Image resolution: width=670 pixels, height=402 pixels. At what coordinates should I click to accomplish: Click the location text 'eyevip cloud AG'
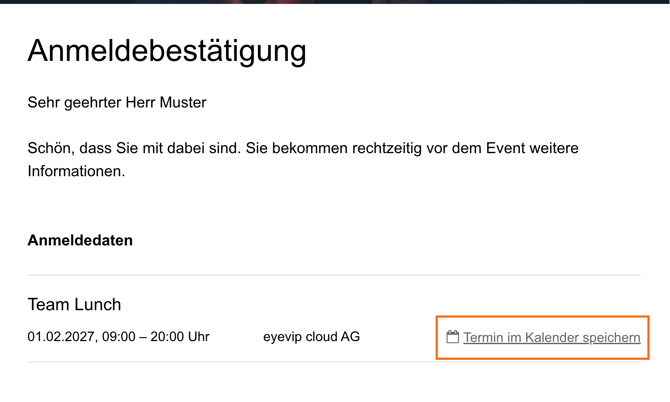(311, 337)
